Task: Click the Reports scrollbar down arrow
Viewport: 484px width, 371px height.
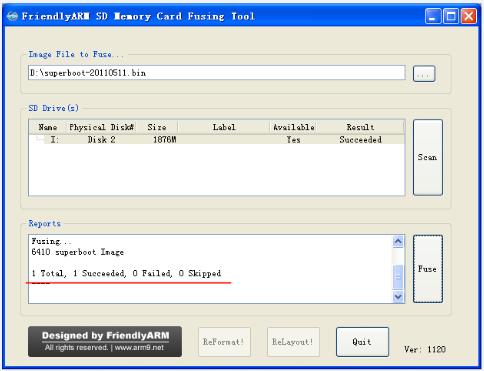Action: pyautogui.click(x=398, y=296)
